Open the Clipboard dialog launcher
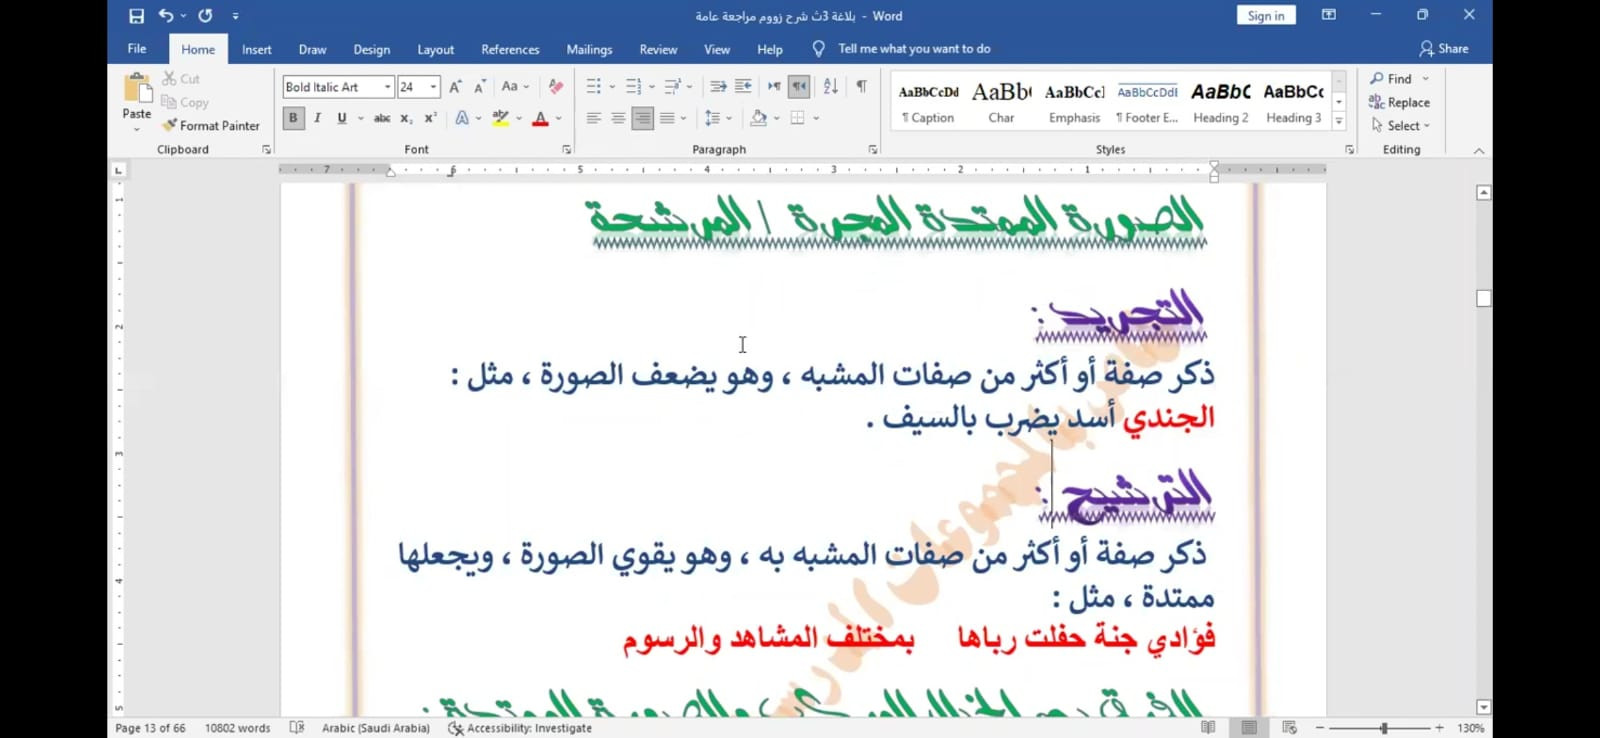 [266, 150]
